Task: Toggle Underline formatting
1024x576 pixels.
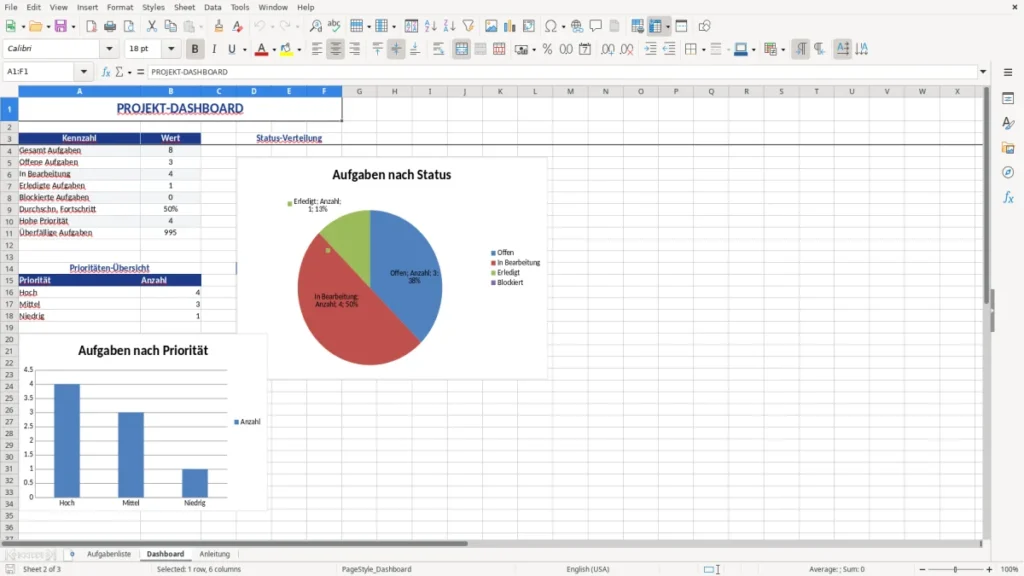Action: (x=231, y=49)
